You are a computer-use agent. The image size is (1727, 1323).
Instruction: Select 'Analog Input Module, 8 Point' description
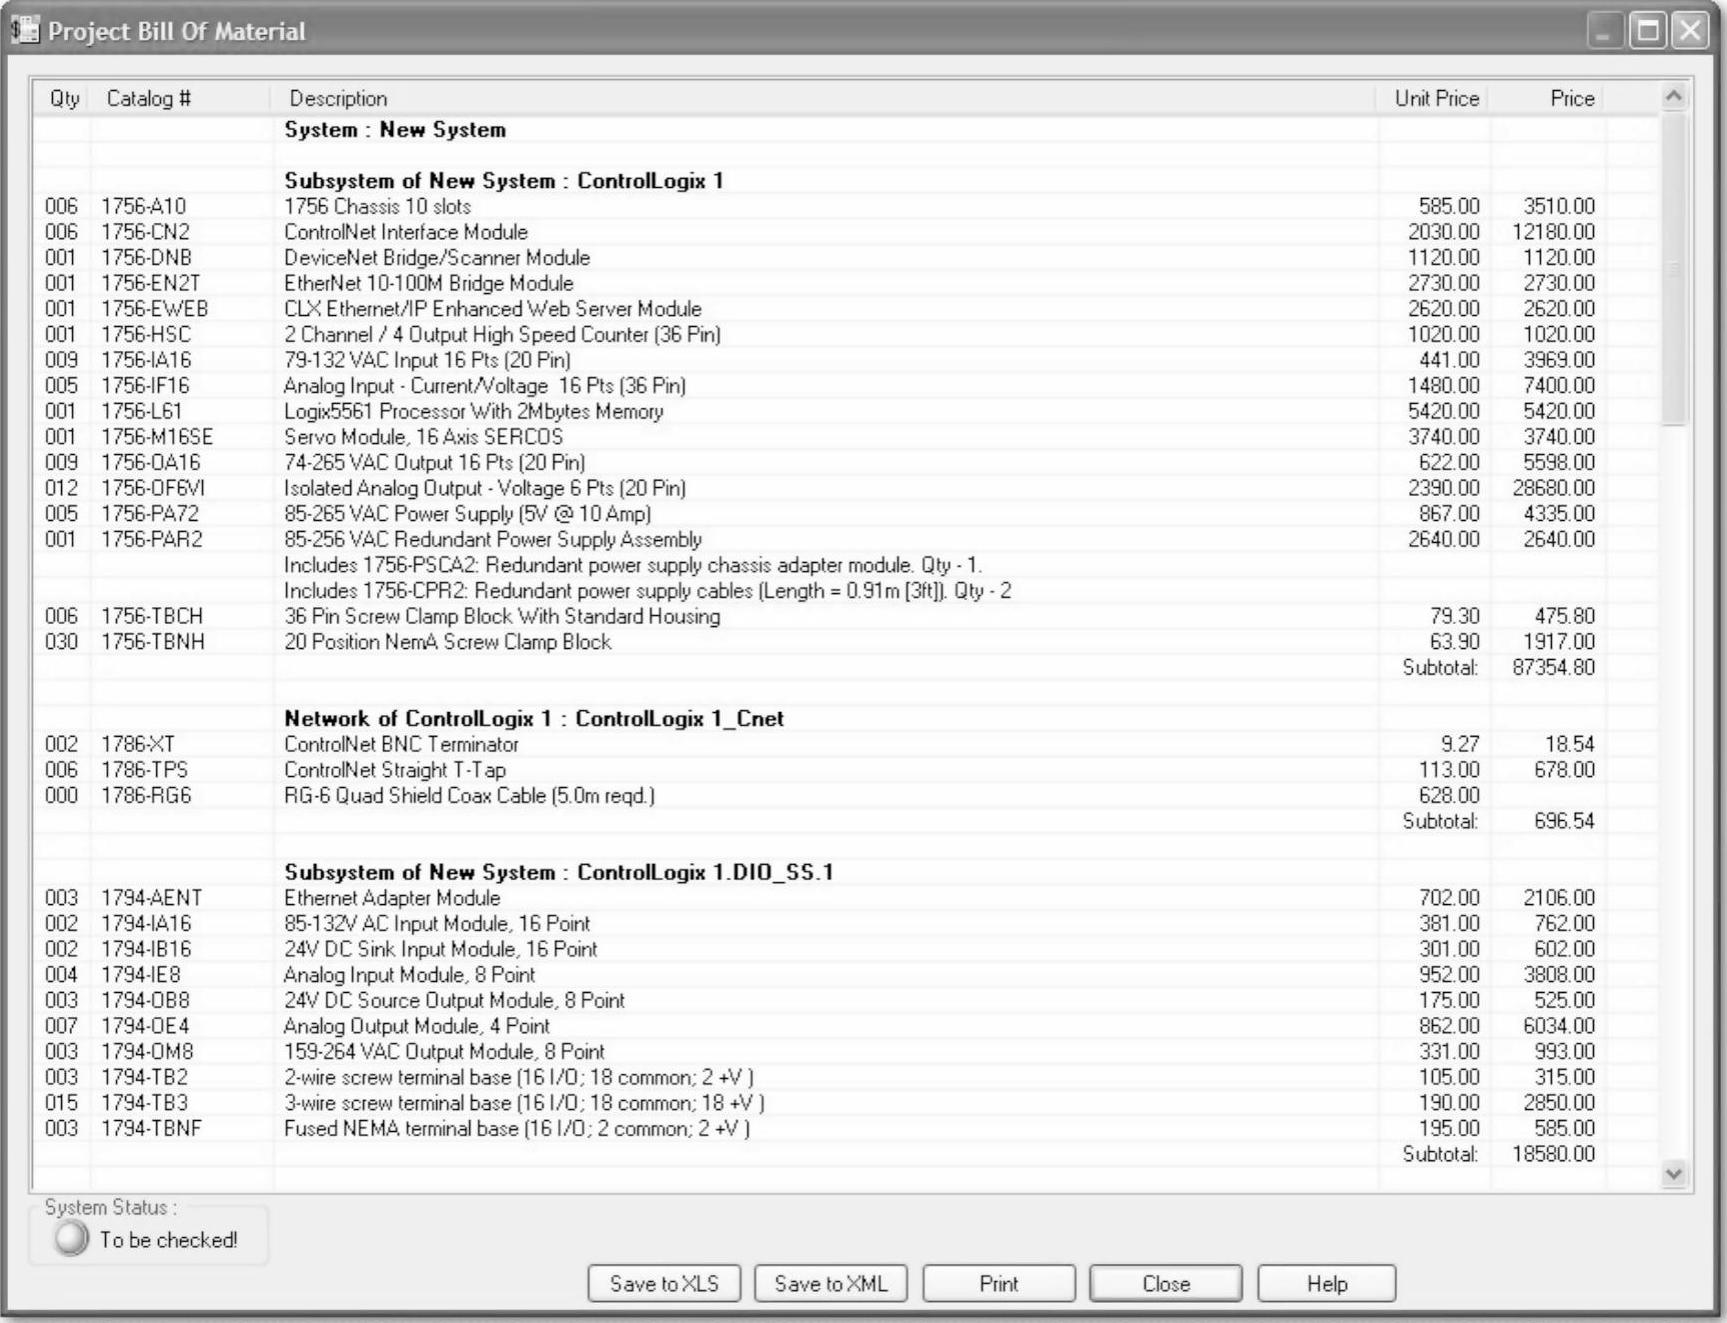410,975
